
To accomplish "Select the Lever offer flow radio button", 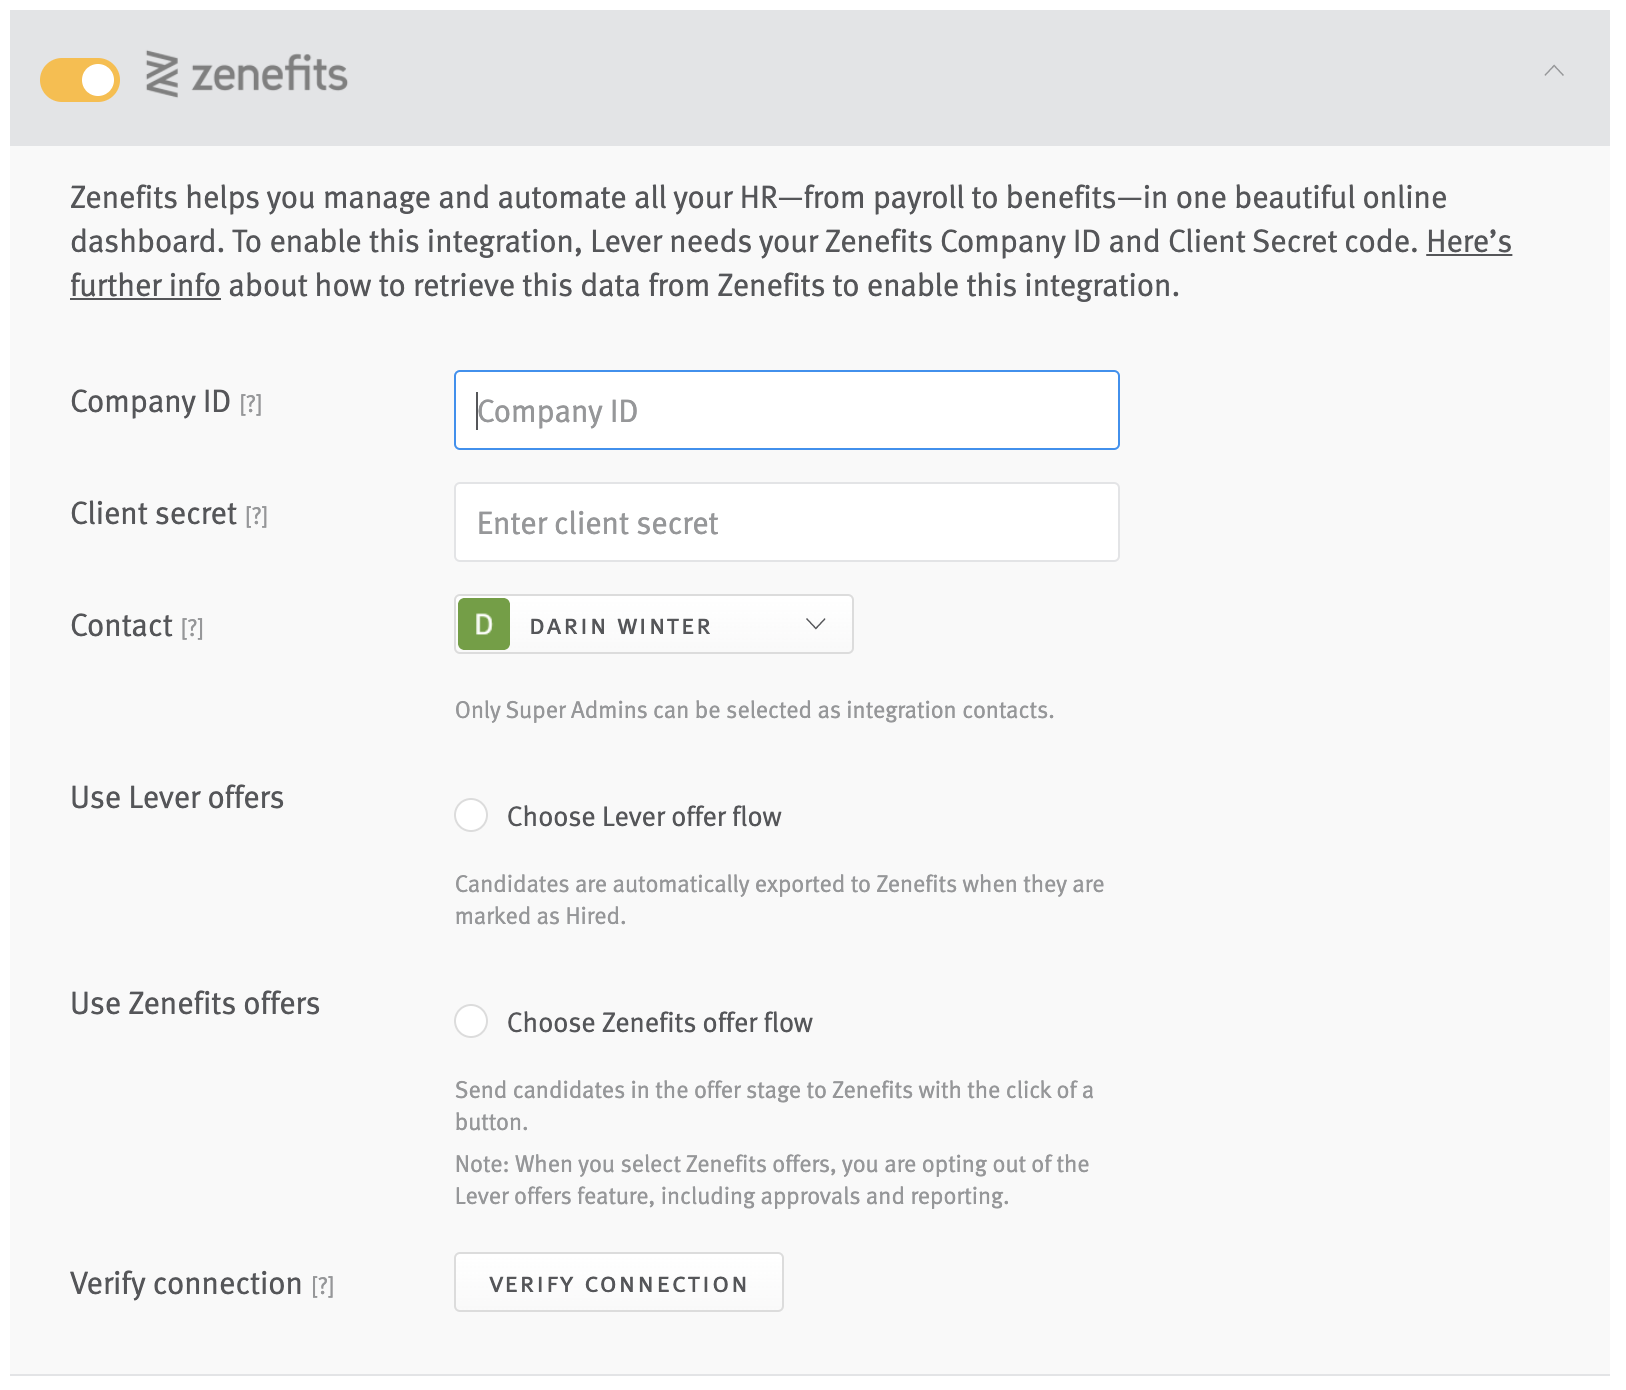I will point(471,816).
